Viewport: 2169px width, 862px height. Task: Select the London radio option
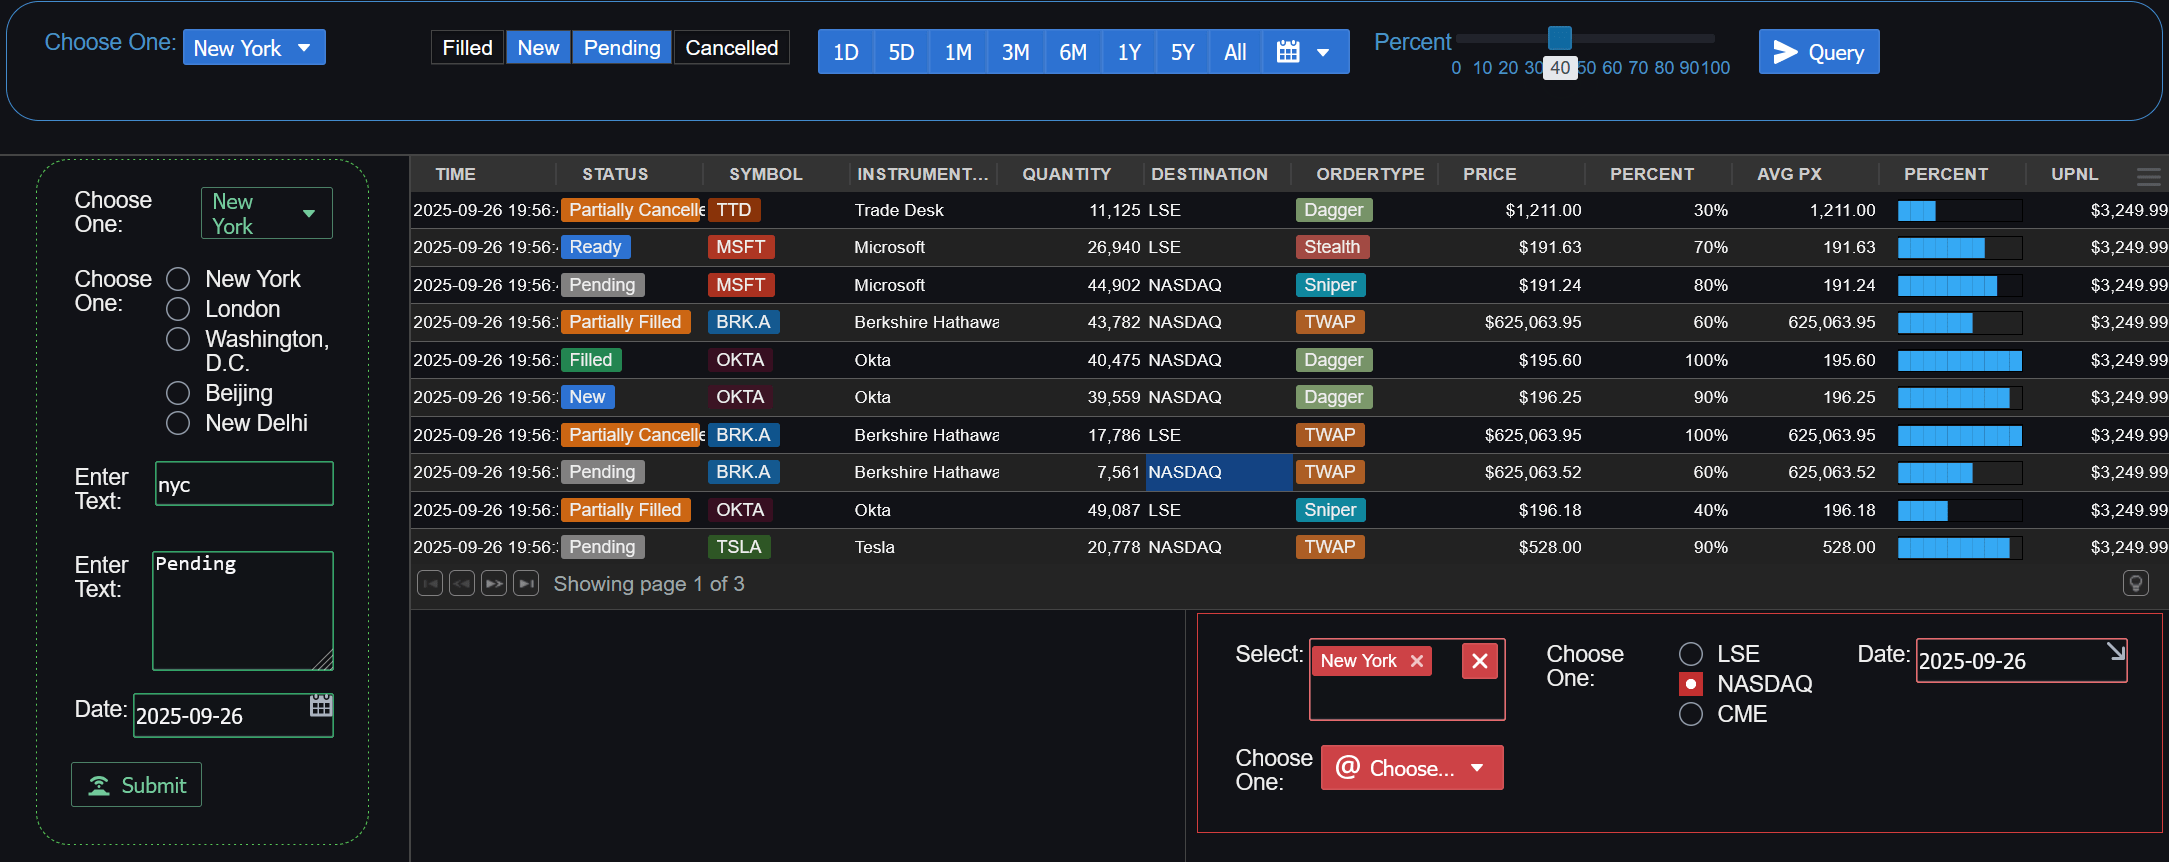(x=178, y=309)
